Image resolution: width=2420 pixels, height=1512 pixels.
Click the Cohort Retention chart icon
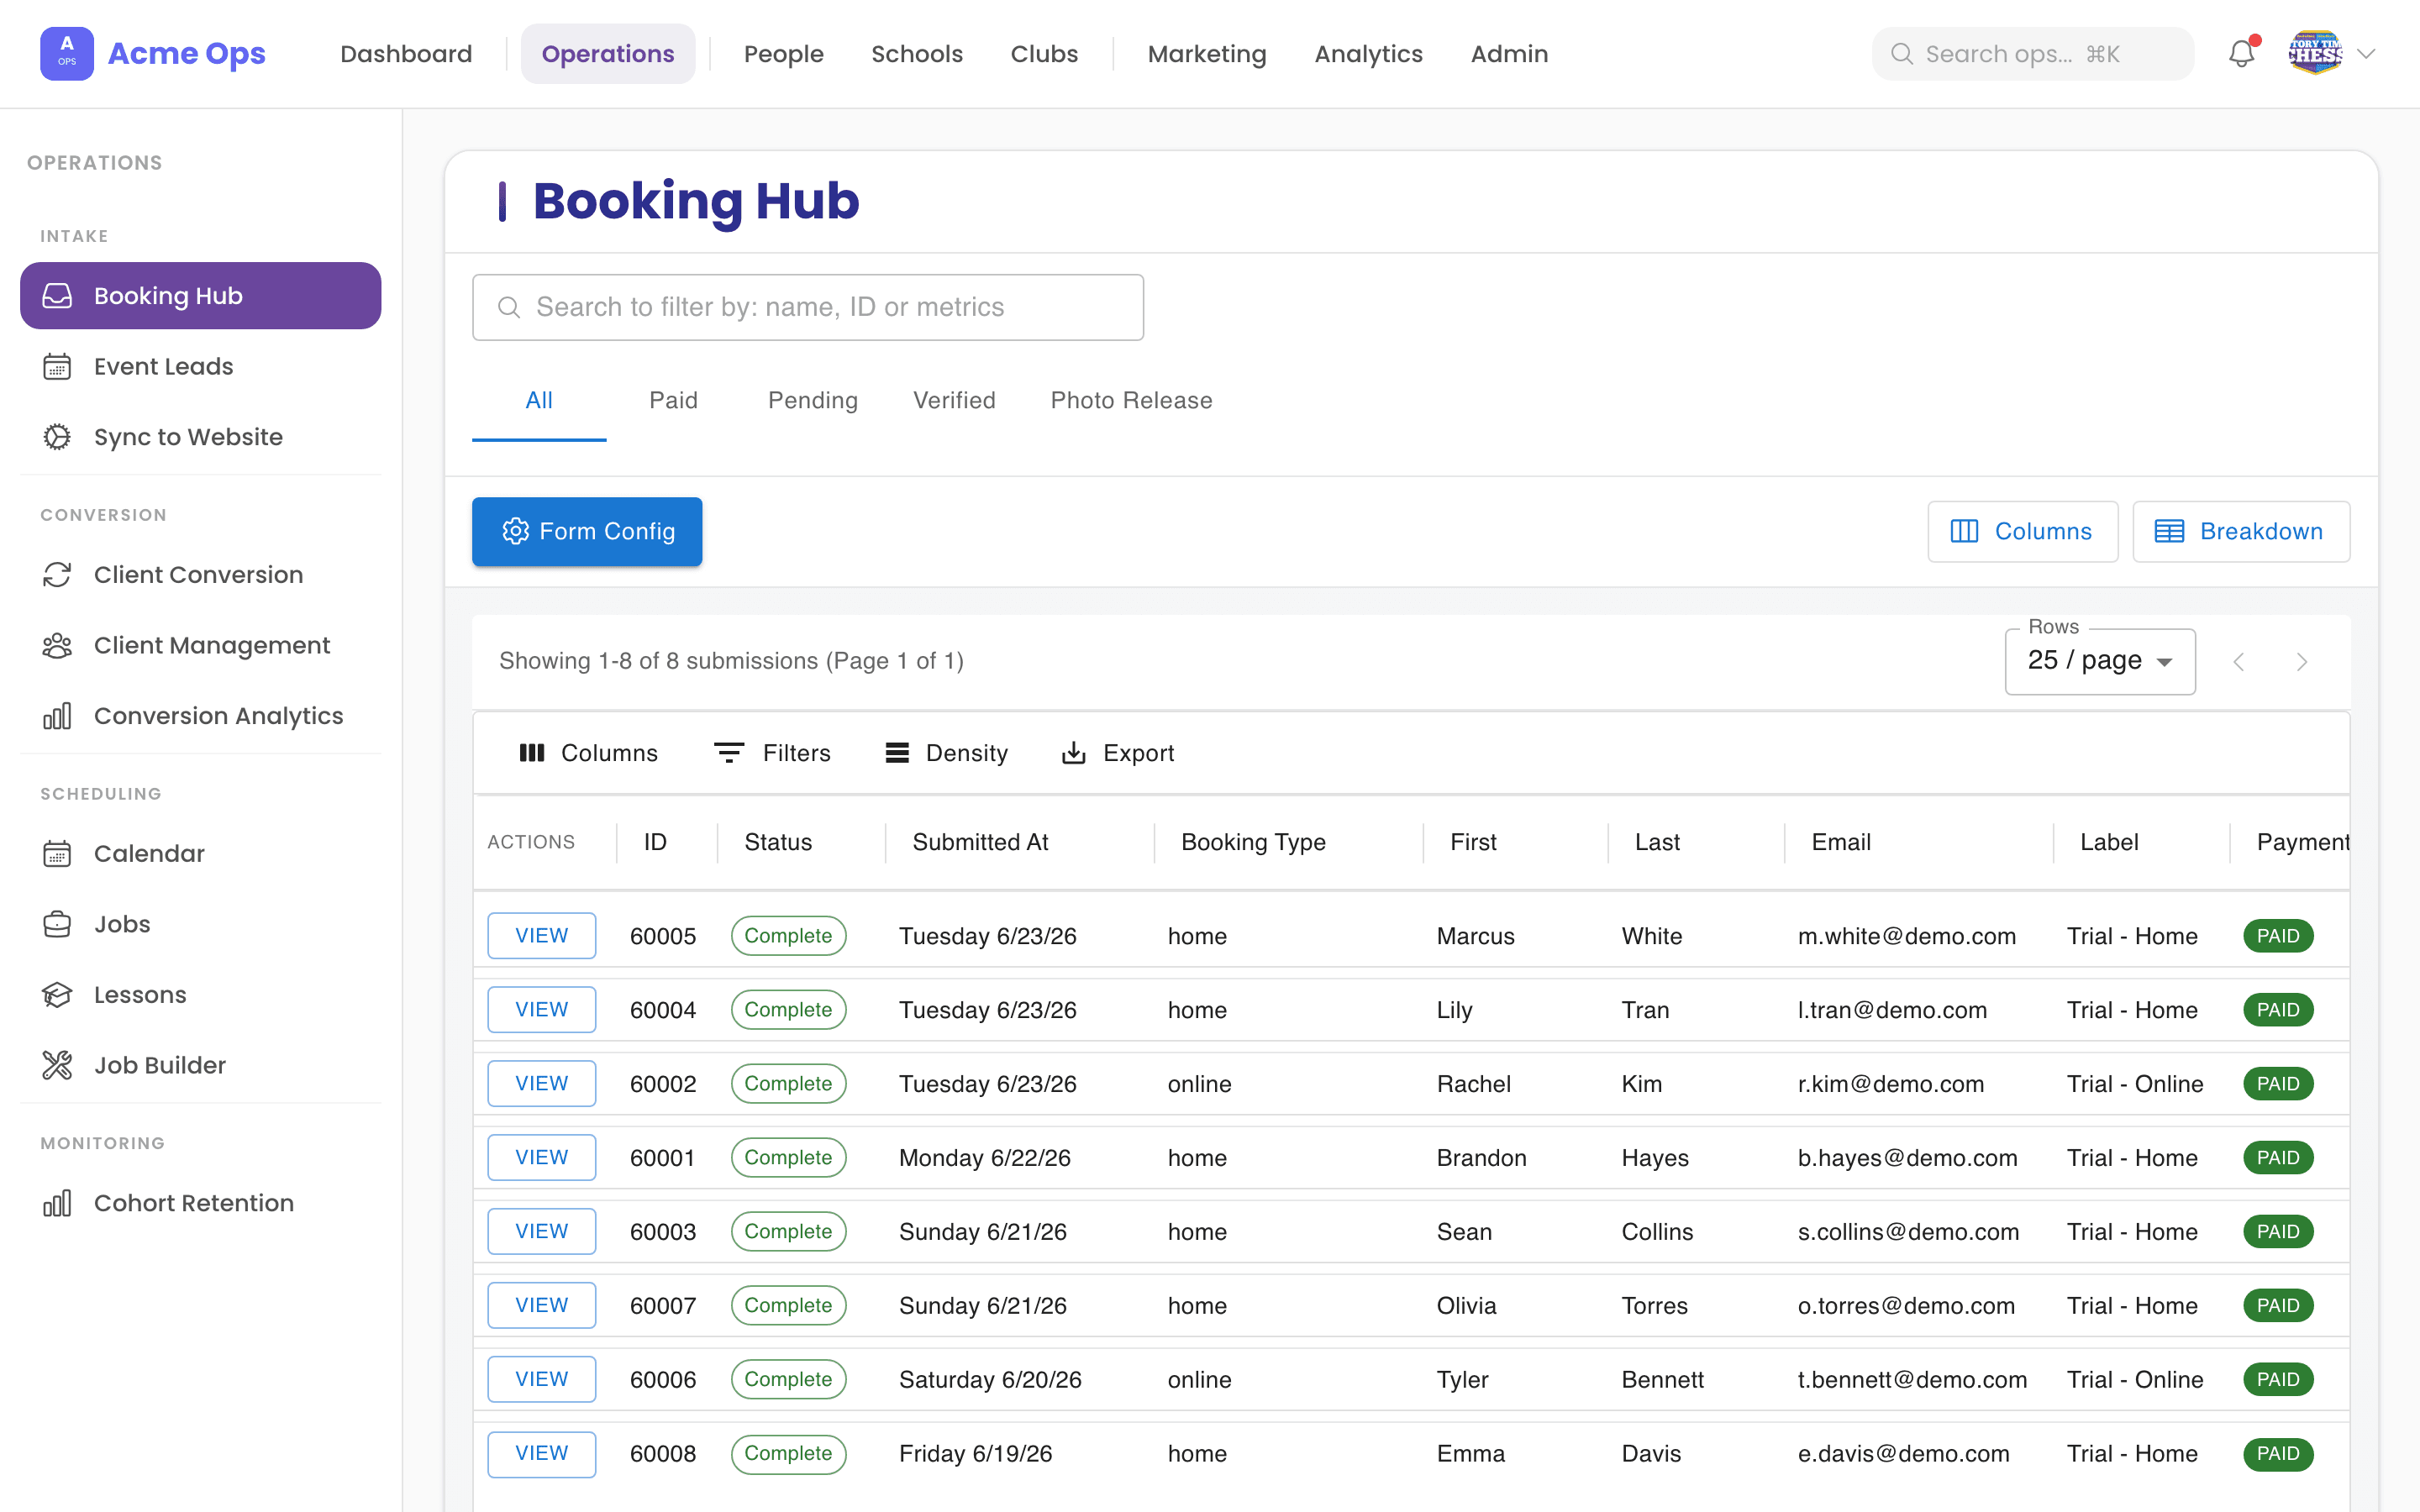pos(57,1203)
